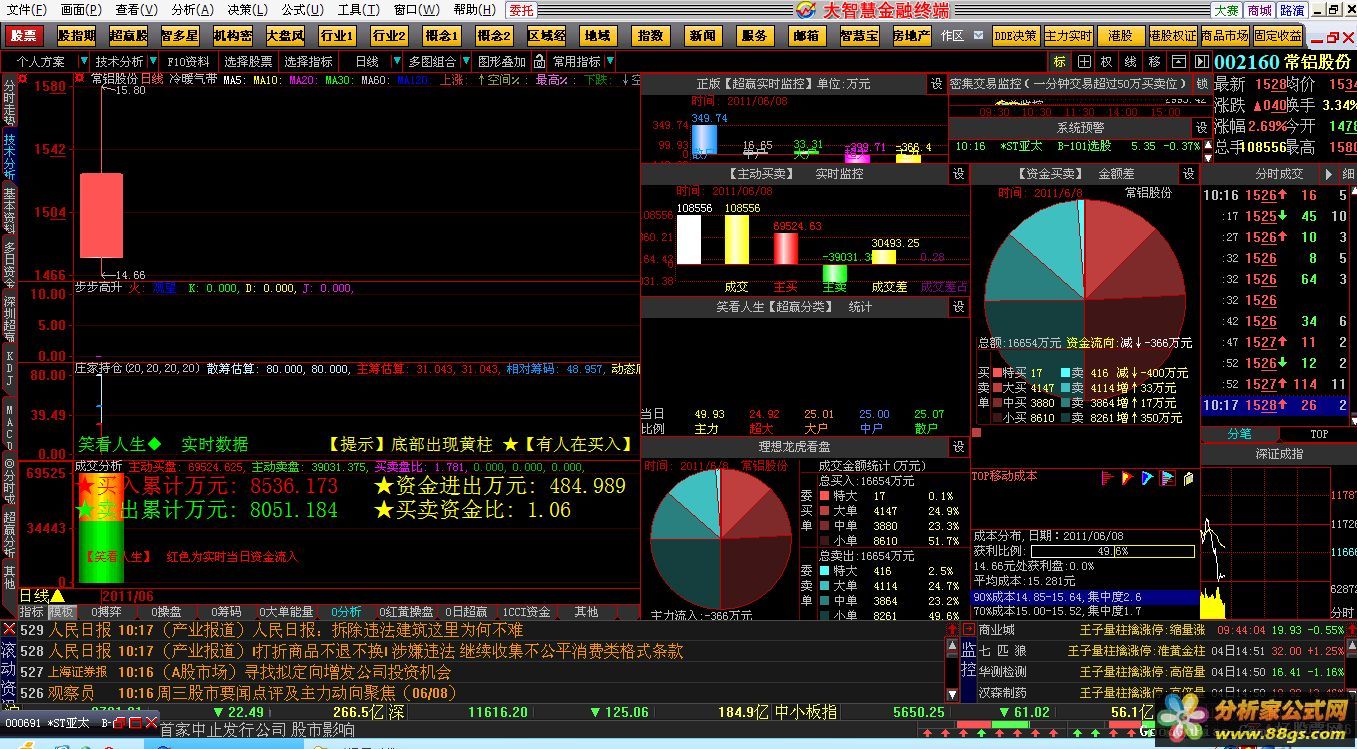Viewport: 1357px width, 749px height.
Task: Click 设 settings on 理想龙虎看盘 panel
Action: pos(958,446)
